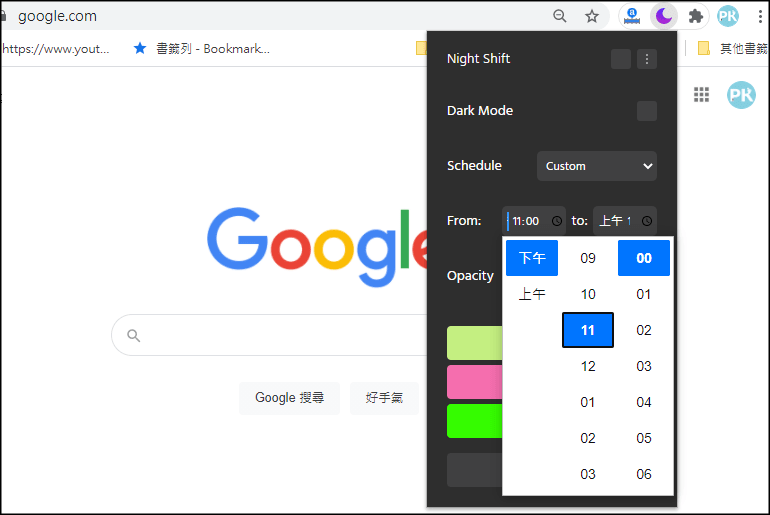Image resolution: width=770 pixels, height=515 pixels.
Task: Open the Chrome profile PK avatar in toolbar
Action: (728, 16)
